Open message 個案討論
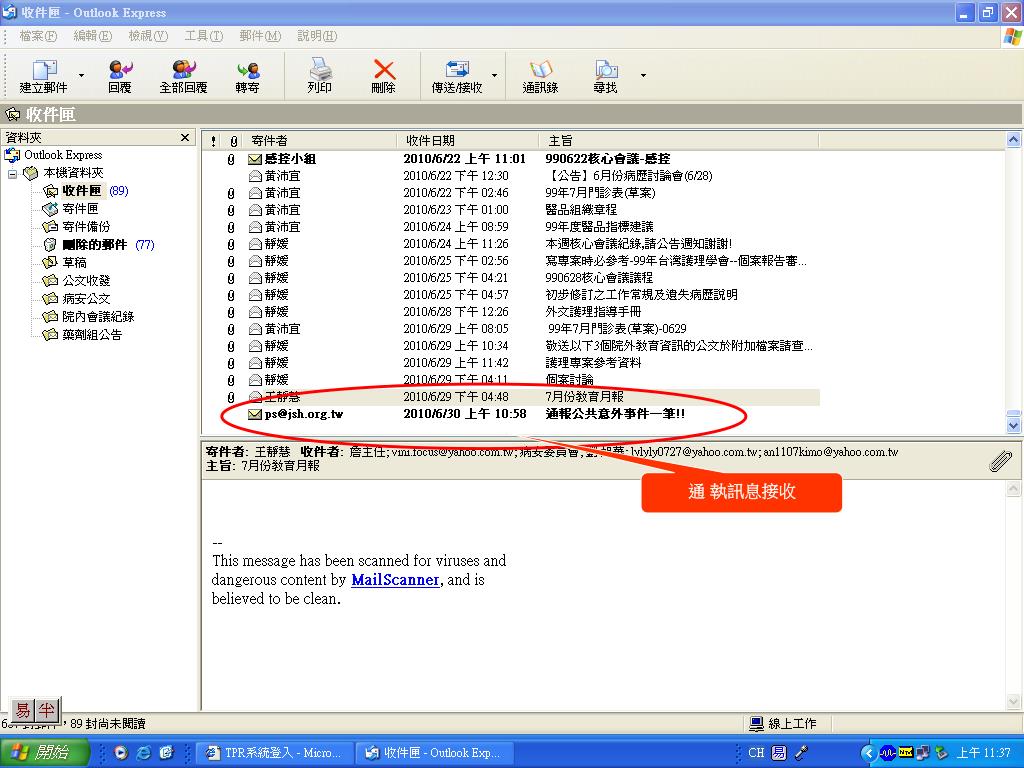Image resolution: width=1024 pixels, height=768 pixels. tap(569, 379)
